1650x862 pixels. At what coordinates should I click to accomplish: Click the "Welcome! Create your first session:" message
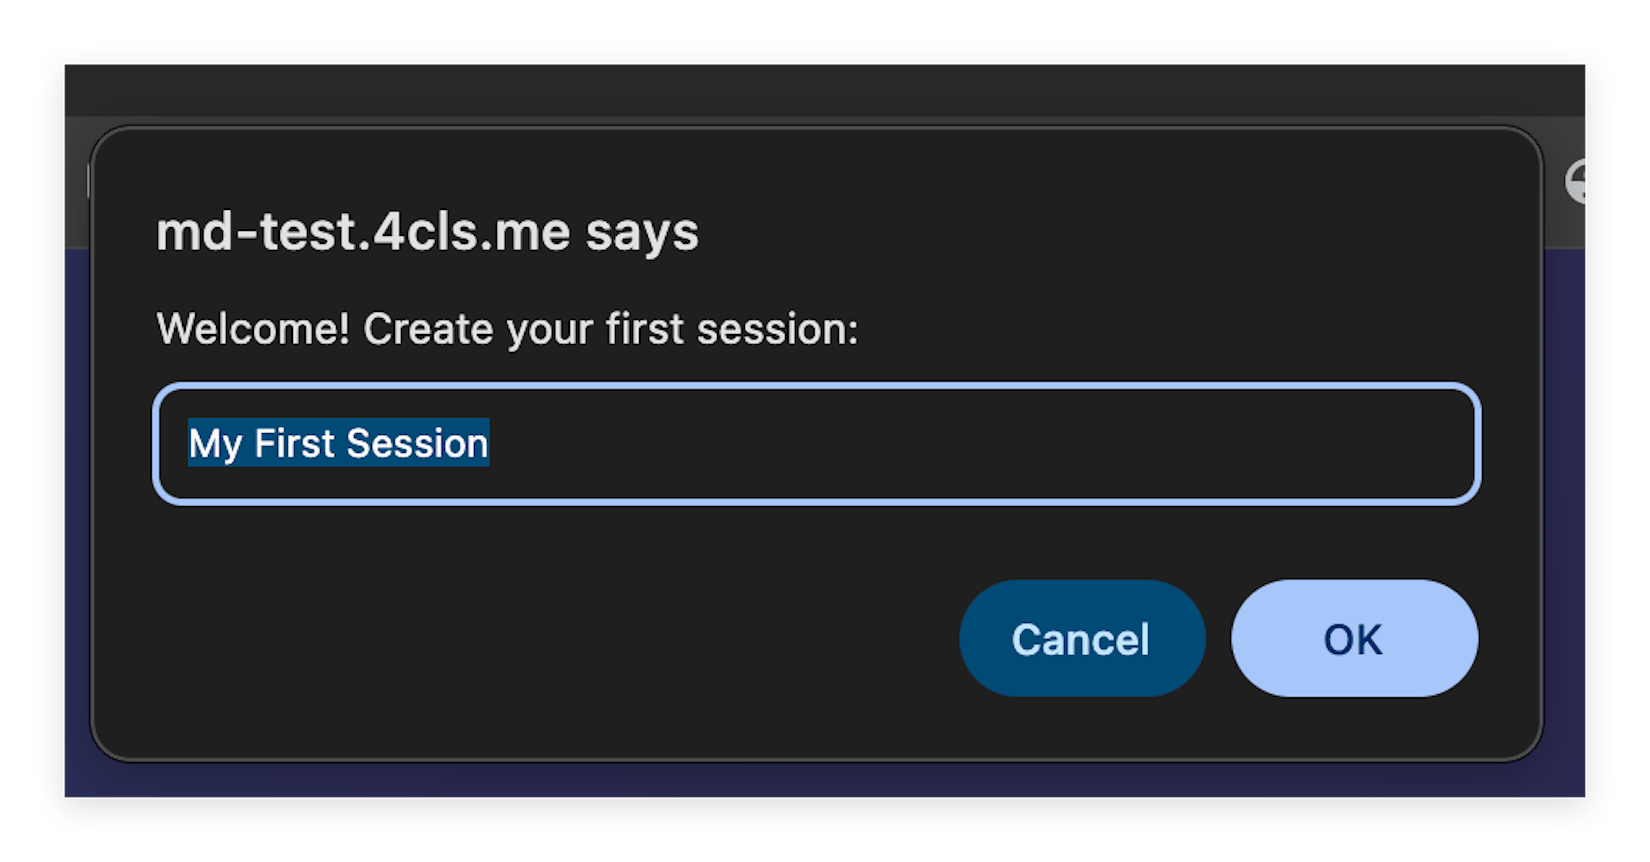[507, 329]
